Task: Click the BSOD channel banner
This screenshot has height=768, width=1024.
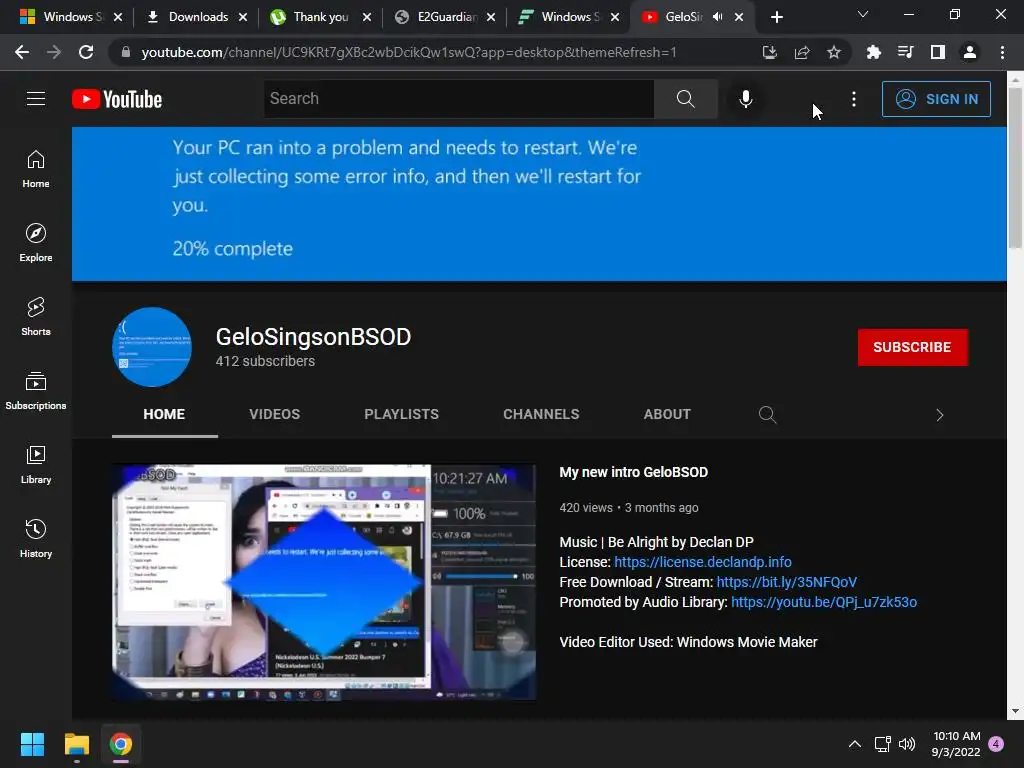Action: coord(539,204)
